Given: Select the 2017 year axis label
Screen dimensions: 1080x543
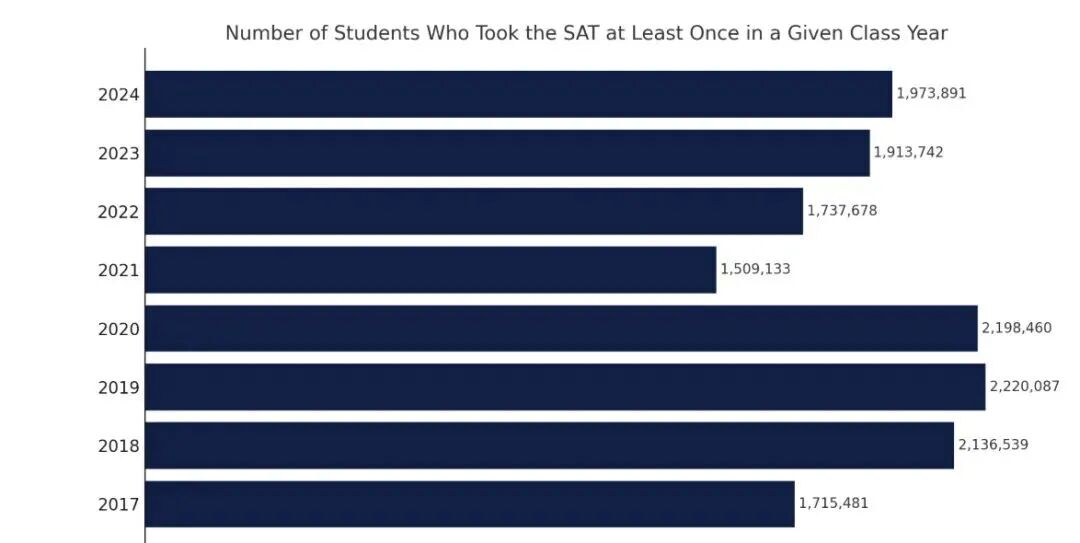Looking at the screenshot, I should pos(118,505).
